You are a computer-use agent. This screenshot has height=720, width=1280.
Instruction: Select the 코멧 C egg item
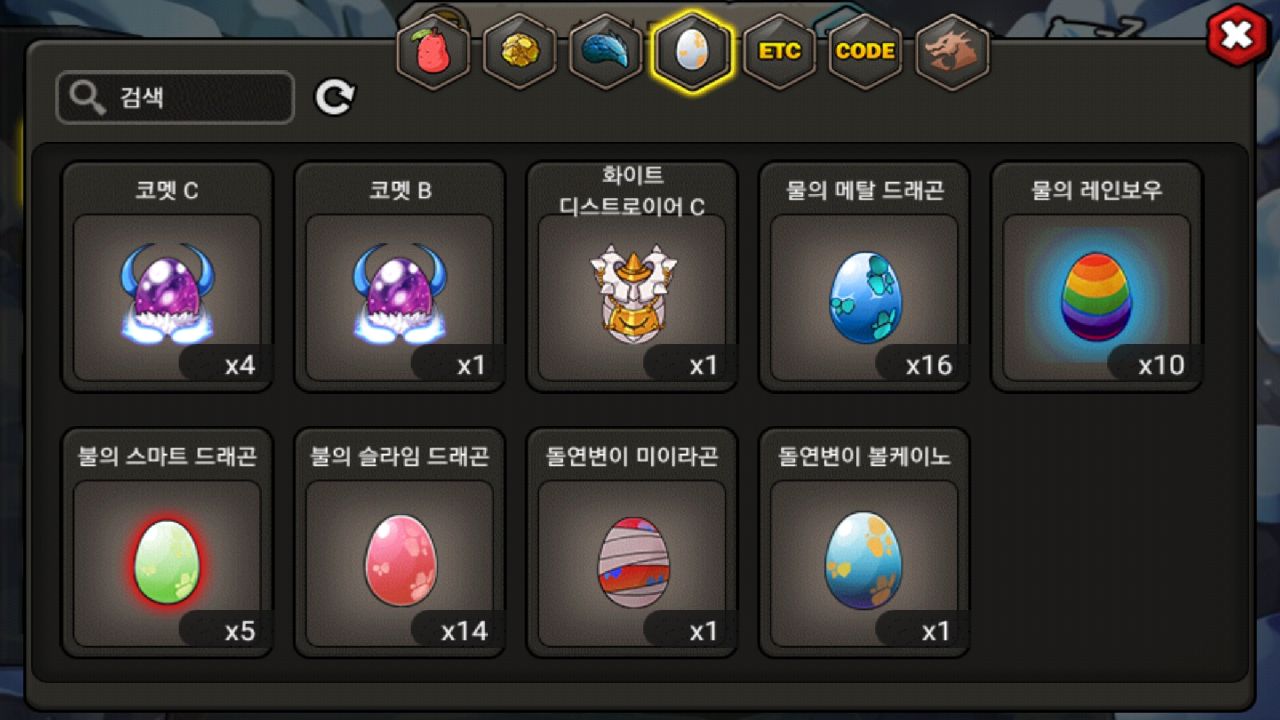click(167, 277)
